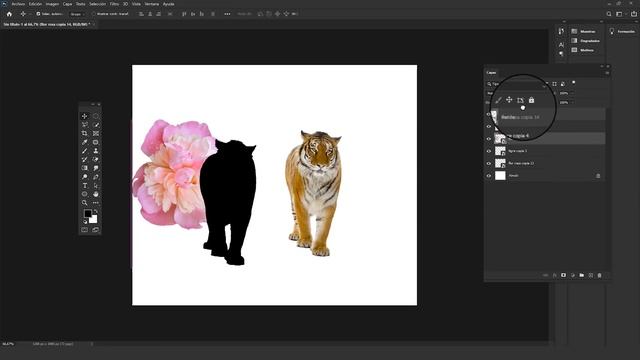Open the Capas panel options menu

point(607,73)
